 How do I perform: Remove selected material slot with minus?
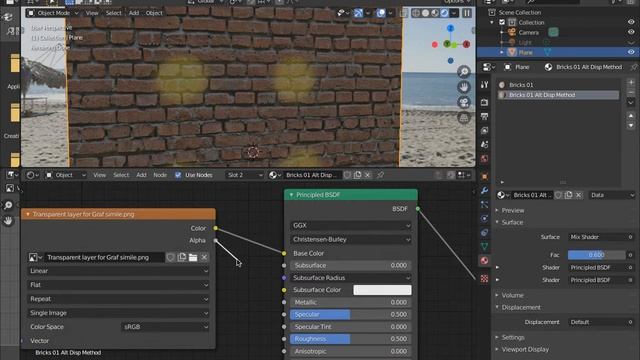[x=631, y=93]
